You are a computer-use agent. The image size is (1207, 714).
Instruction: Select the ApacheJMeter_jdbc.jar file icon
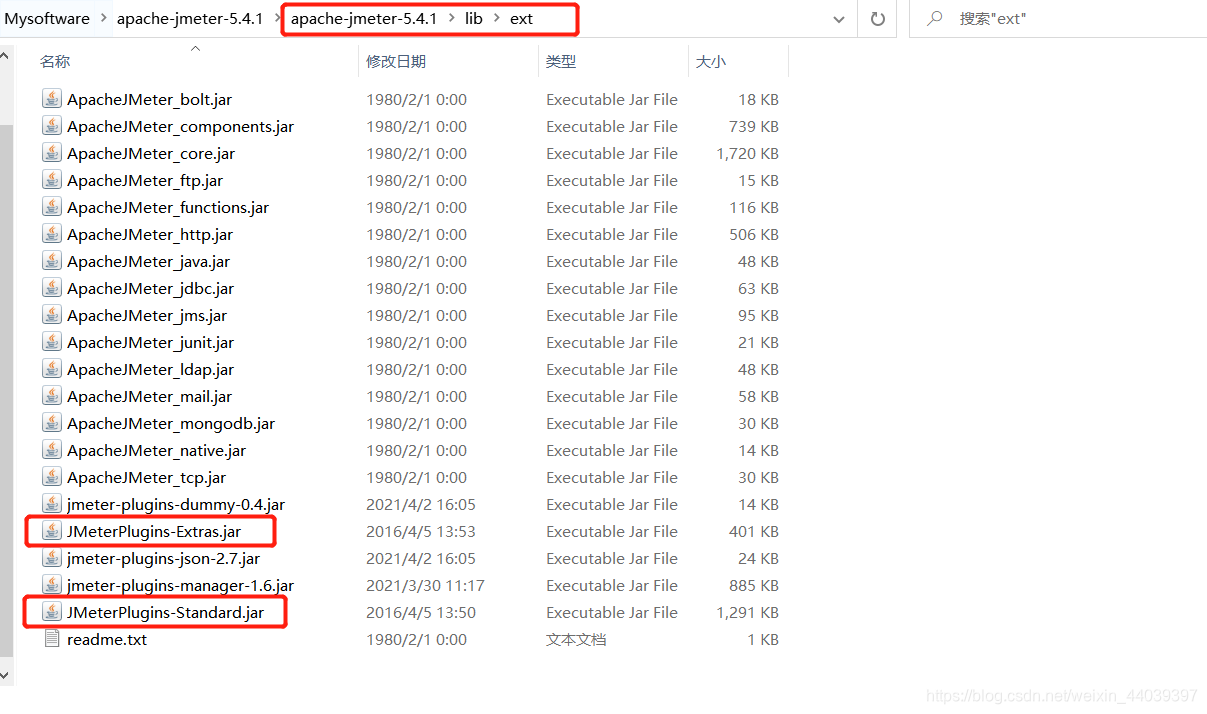coord(52,288)
